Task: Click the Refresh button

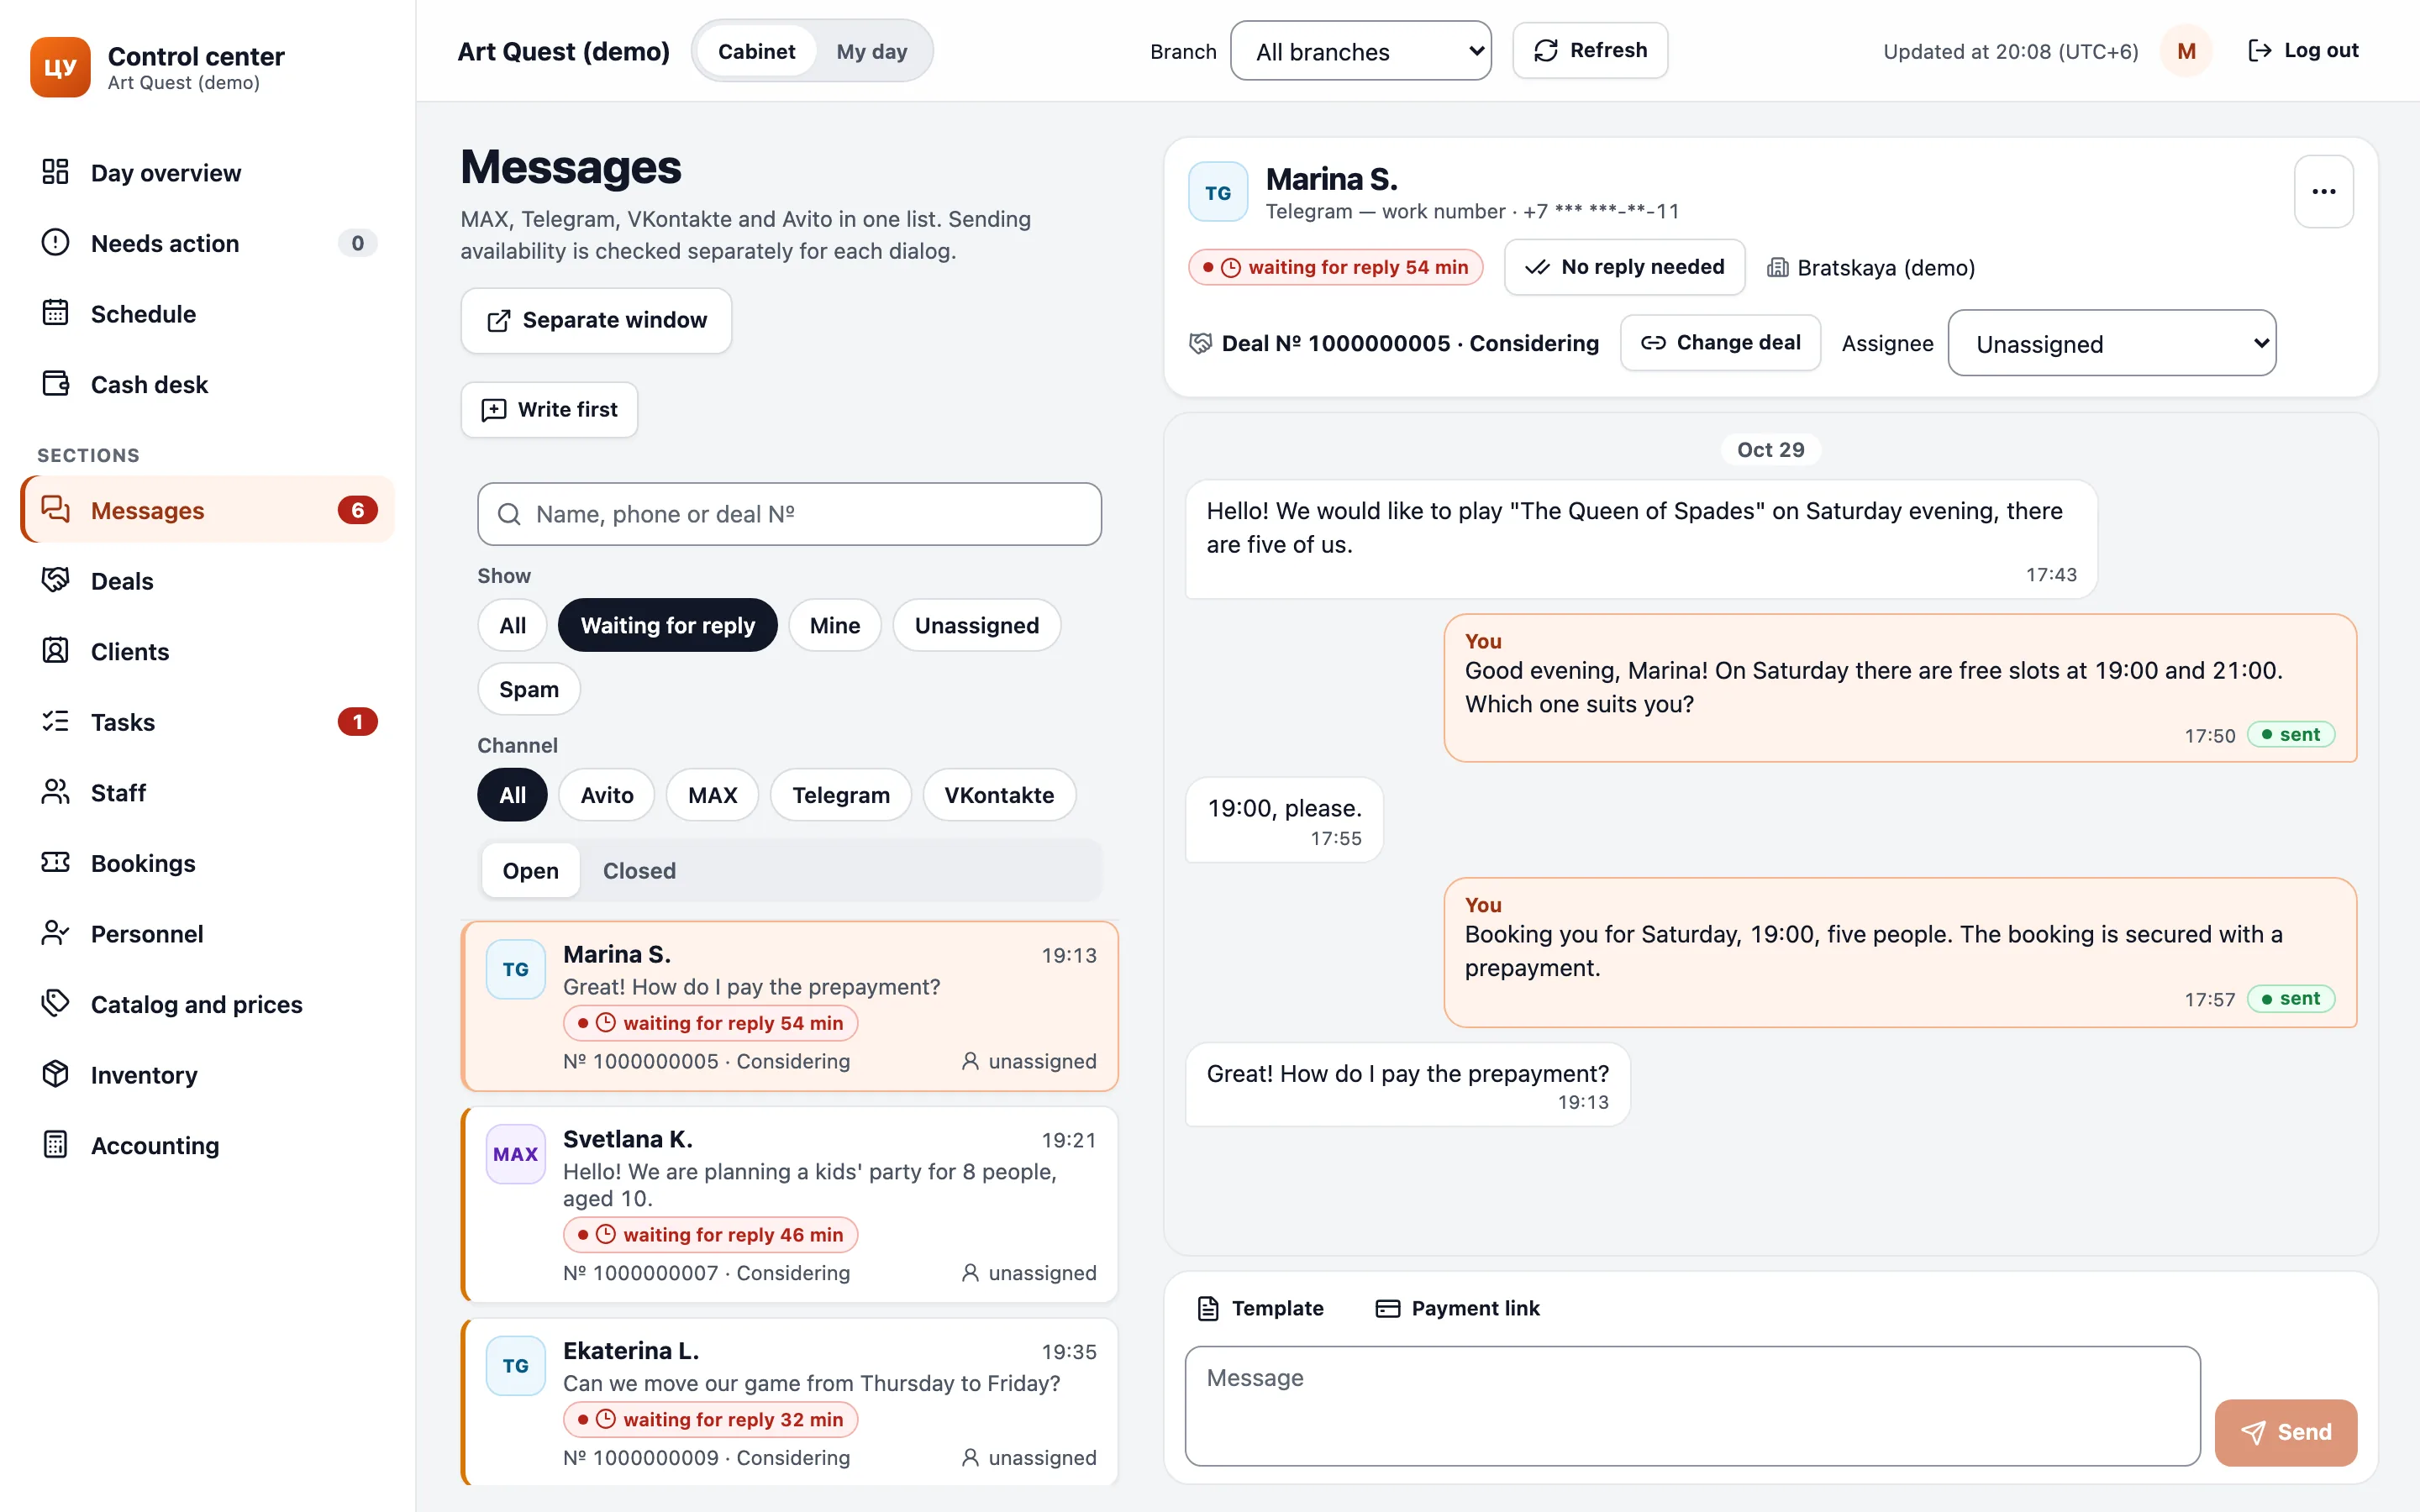Action: [x=1589, y=51]
